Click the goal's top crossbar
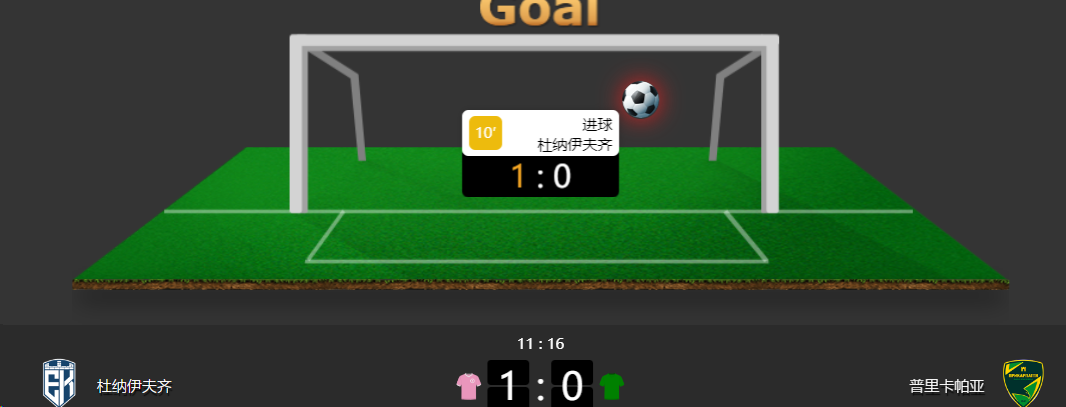The height and width of the screenshot is (407, 1066). pos(534,41)
